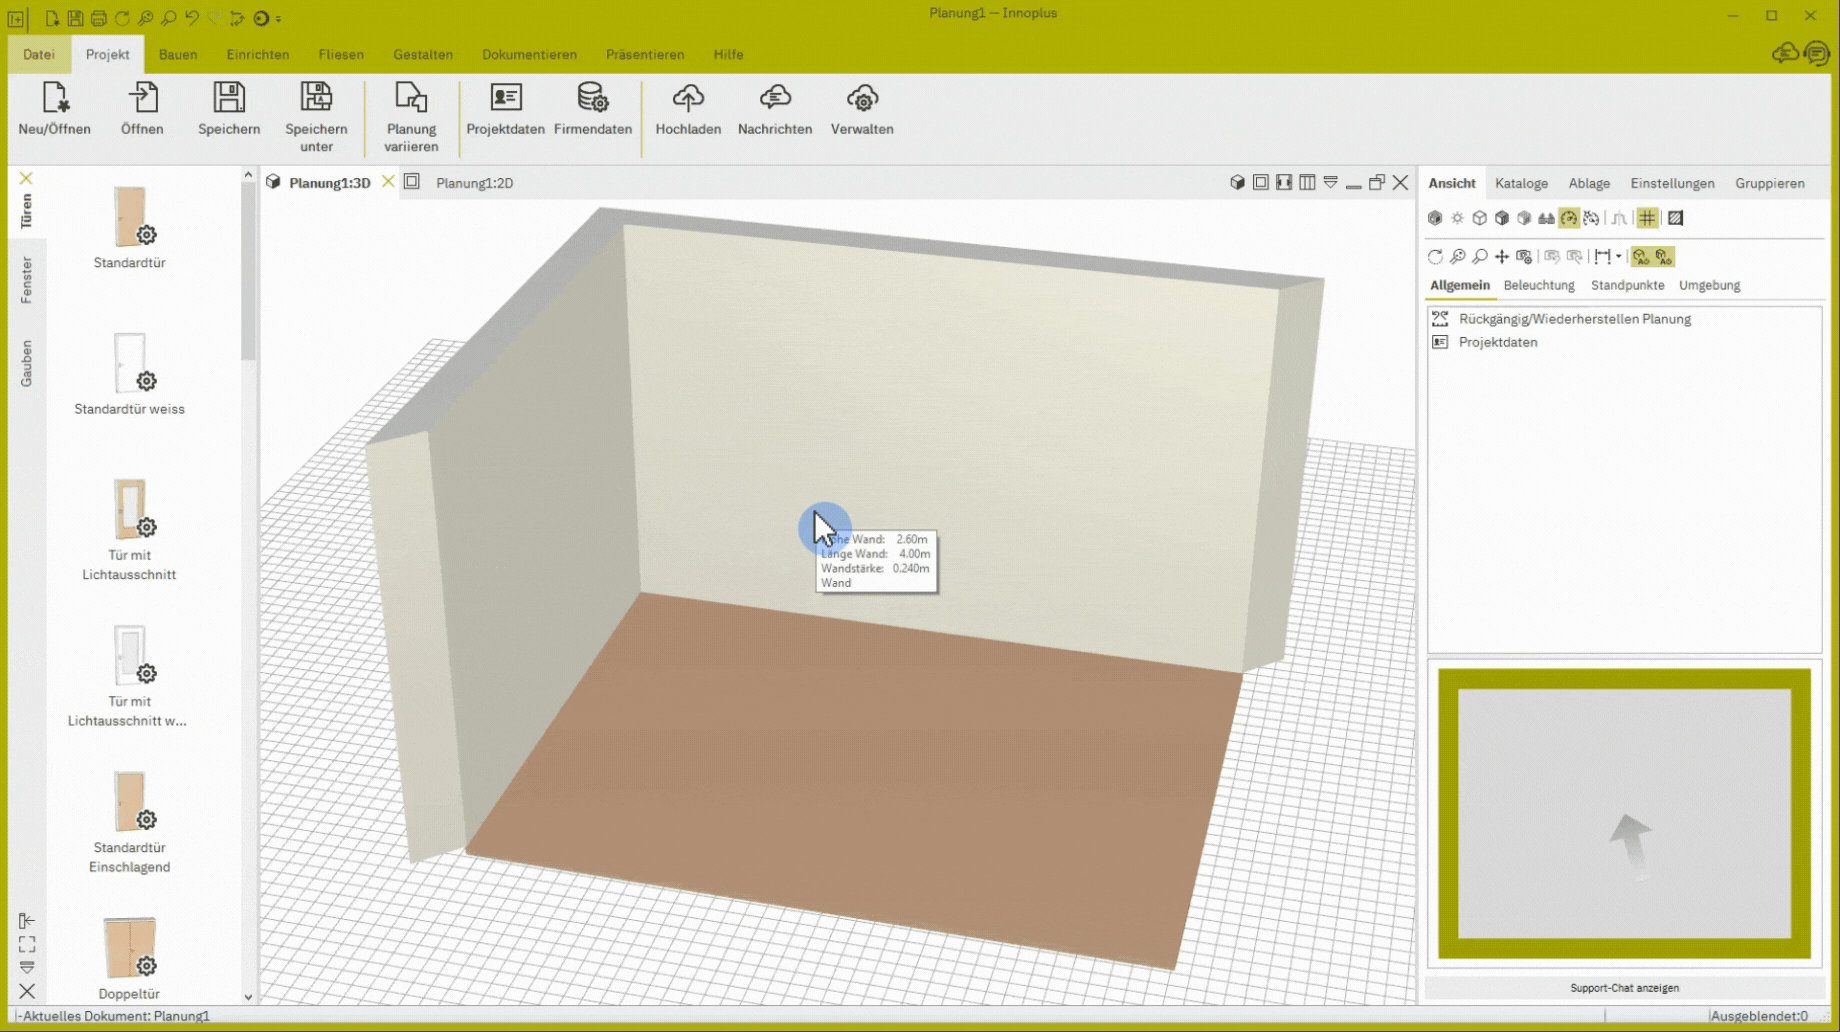The image size is (1840, 1032).
Task: Toggle the grid display button
Action: point(1647,218)
